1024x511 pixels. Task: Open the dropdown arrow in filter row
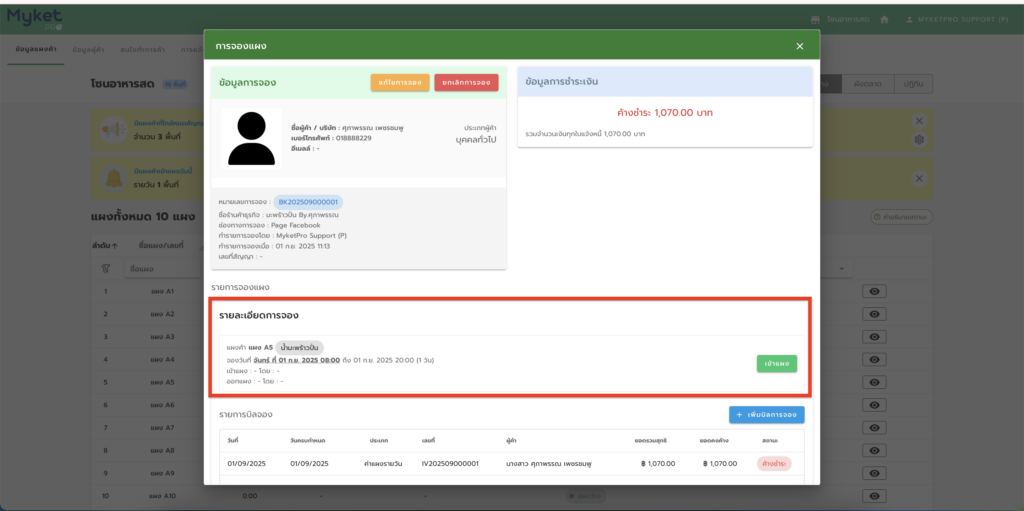[x=842, y=269]
